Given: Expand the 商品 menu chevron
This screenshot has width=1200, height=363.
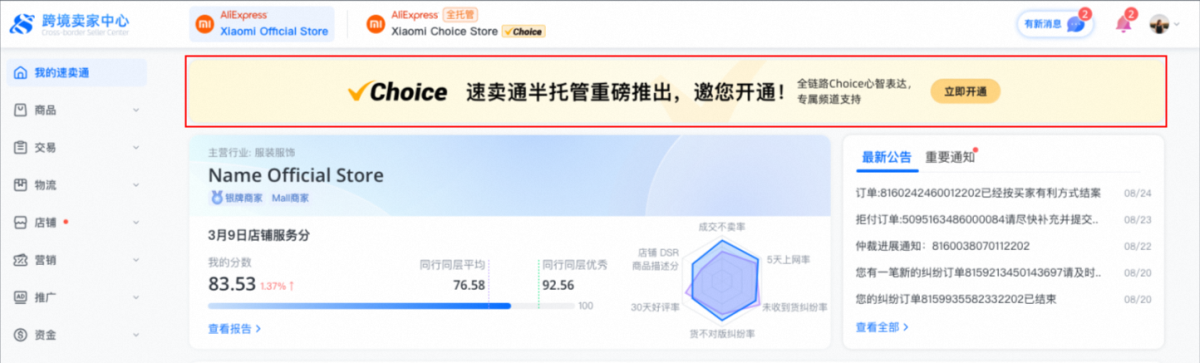Looking at the screenshot, I should click(x=136, y=110).
